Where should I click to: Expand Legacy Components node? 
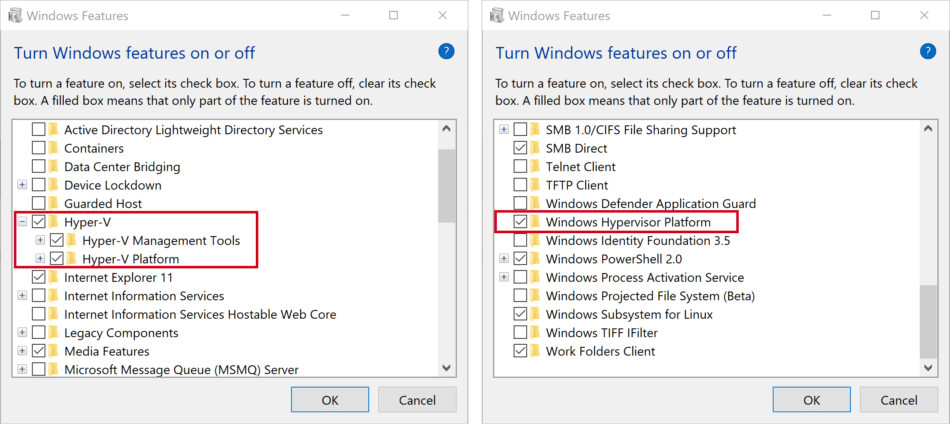(22, 333)
